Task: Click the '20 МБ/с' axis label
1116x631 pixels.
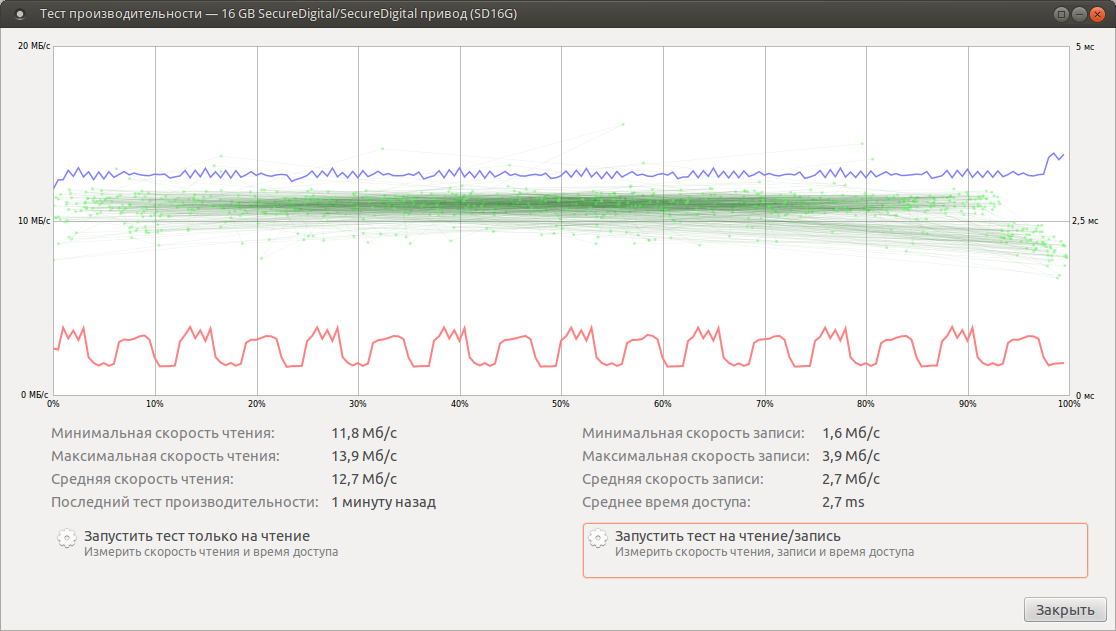Action: coord(34,46)
